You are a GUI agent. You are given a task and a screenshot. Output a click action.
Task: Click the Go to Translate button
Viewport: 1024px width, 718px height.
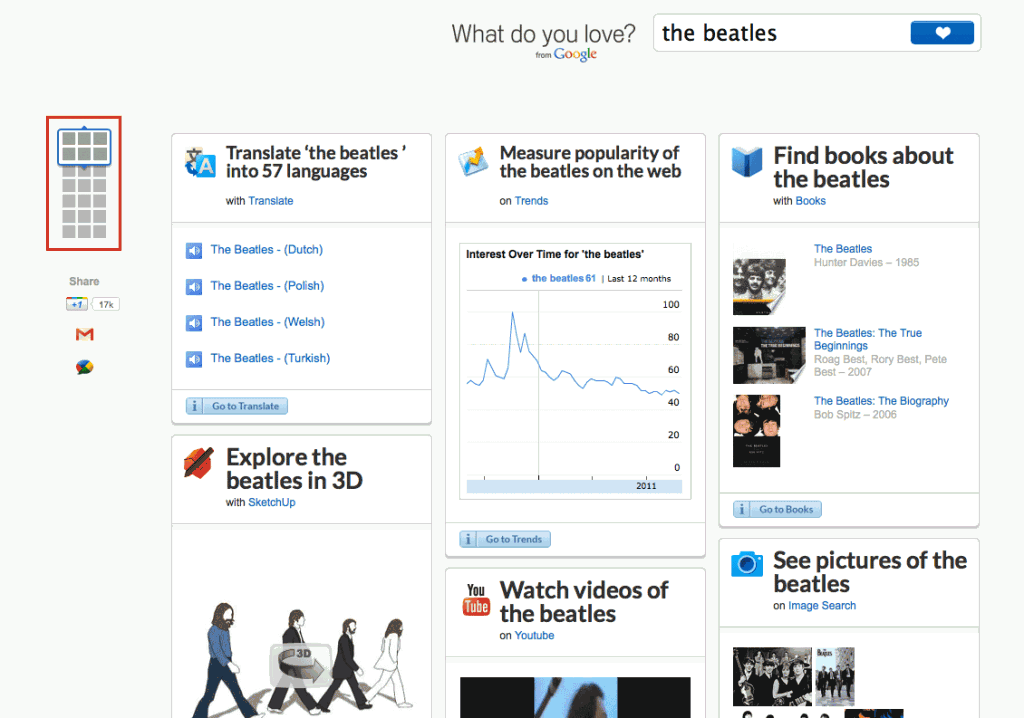245,406
